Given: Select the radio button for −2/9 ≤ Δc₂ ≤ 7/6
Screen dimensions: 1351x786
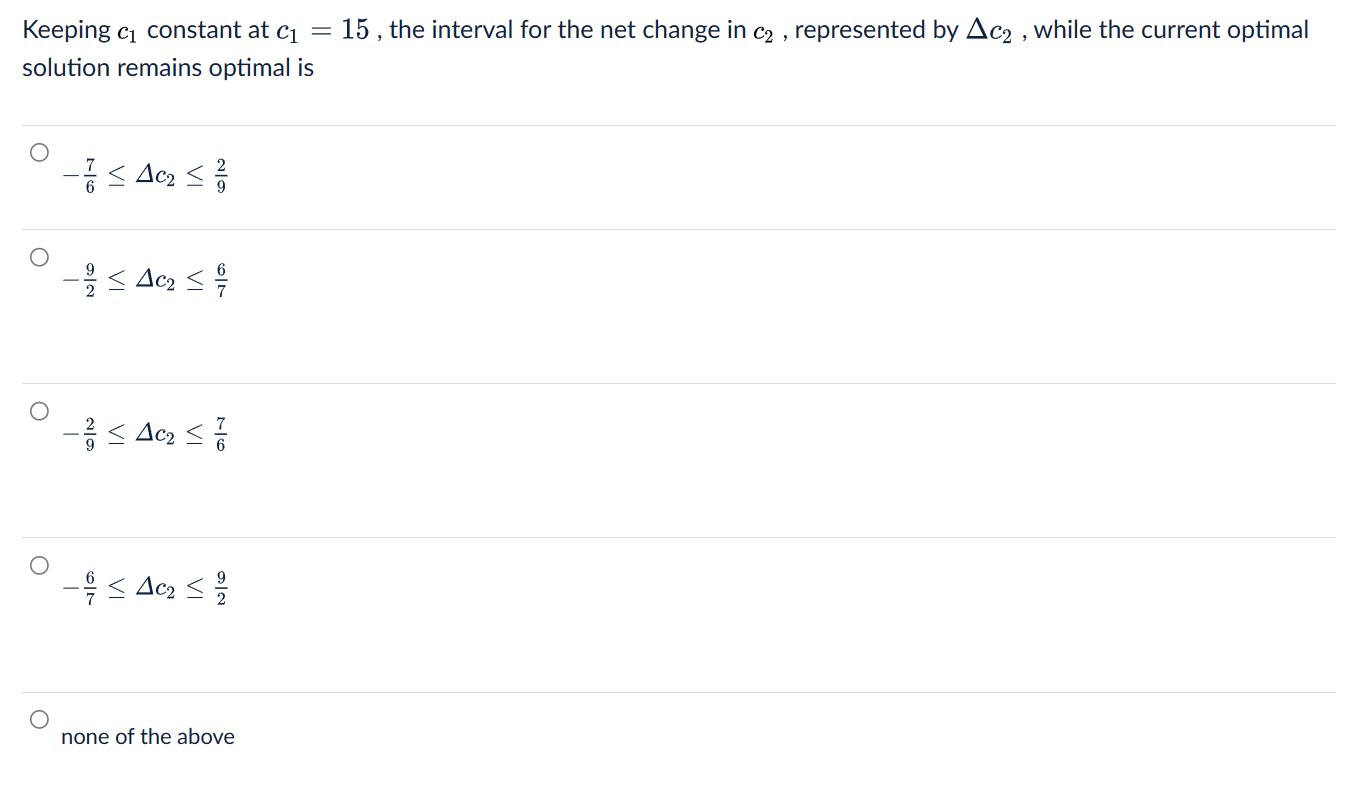Looking at the screenshot, I should [39, 410].
